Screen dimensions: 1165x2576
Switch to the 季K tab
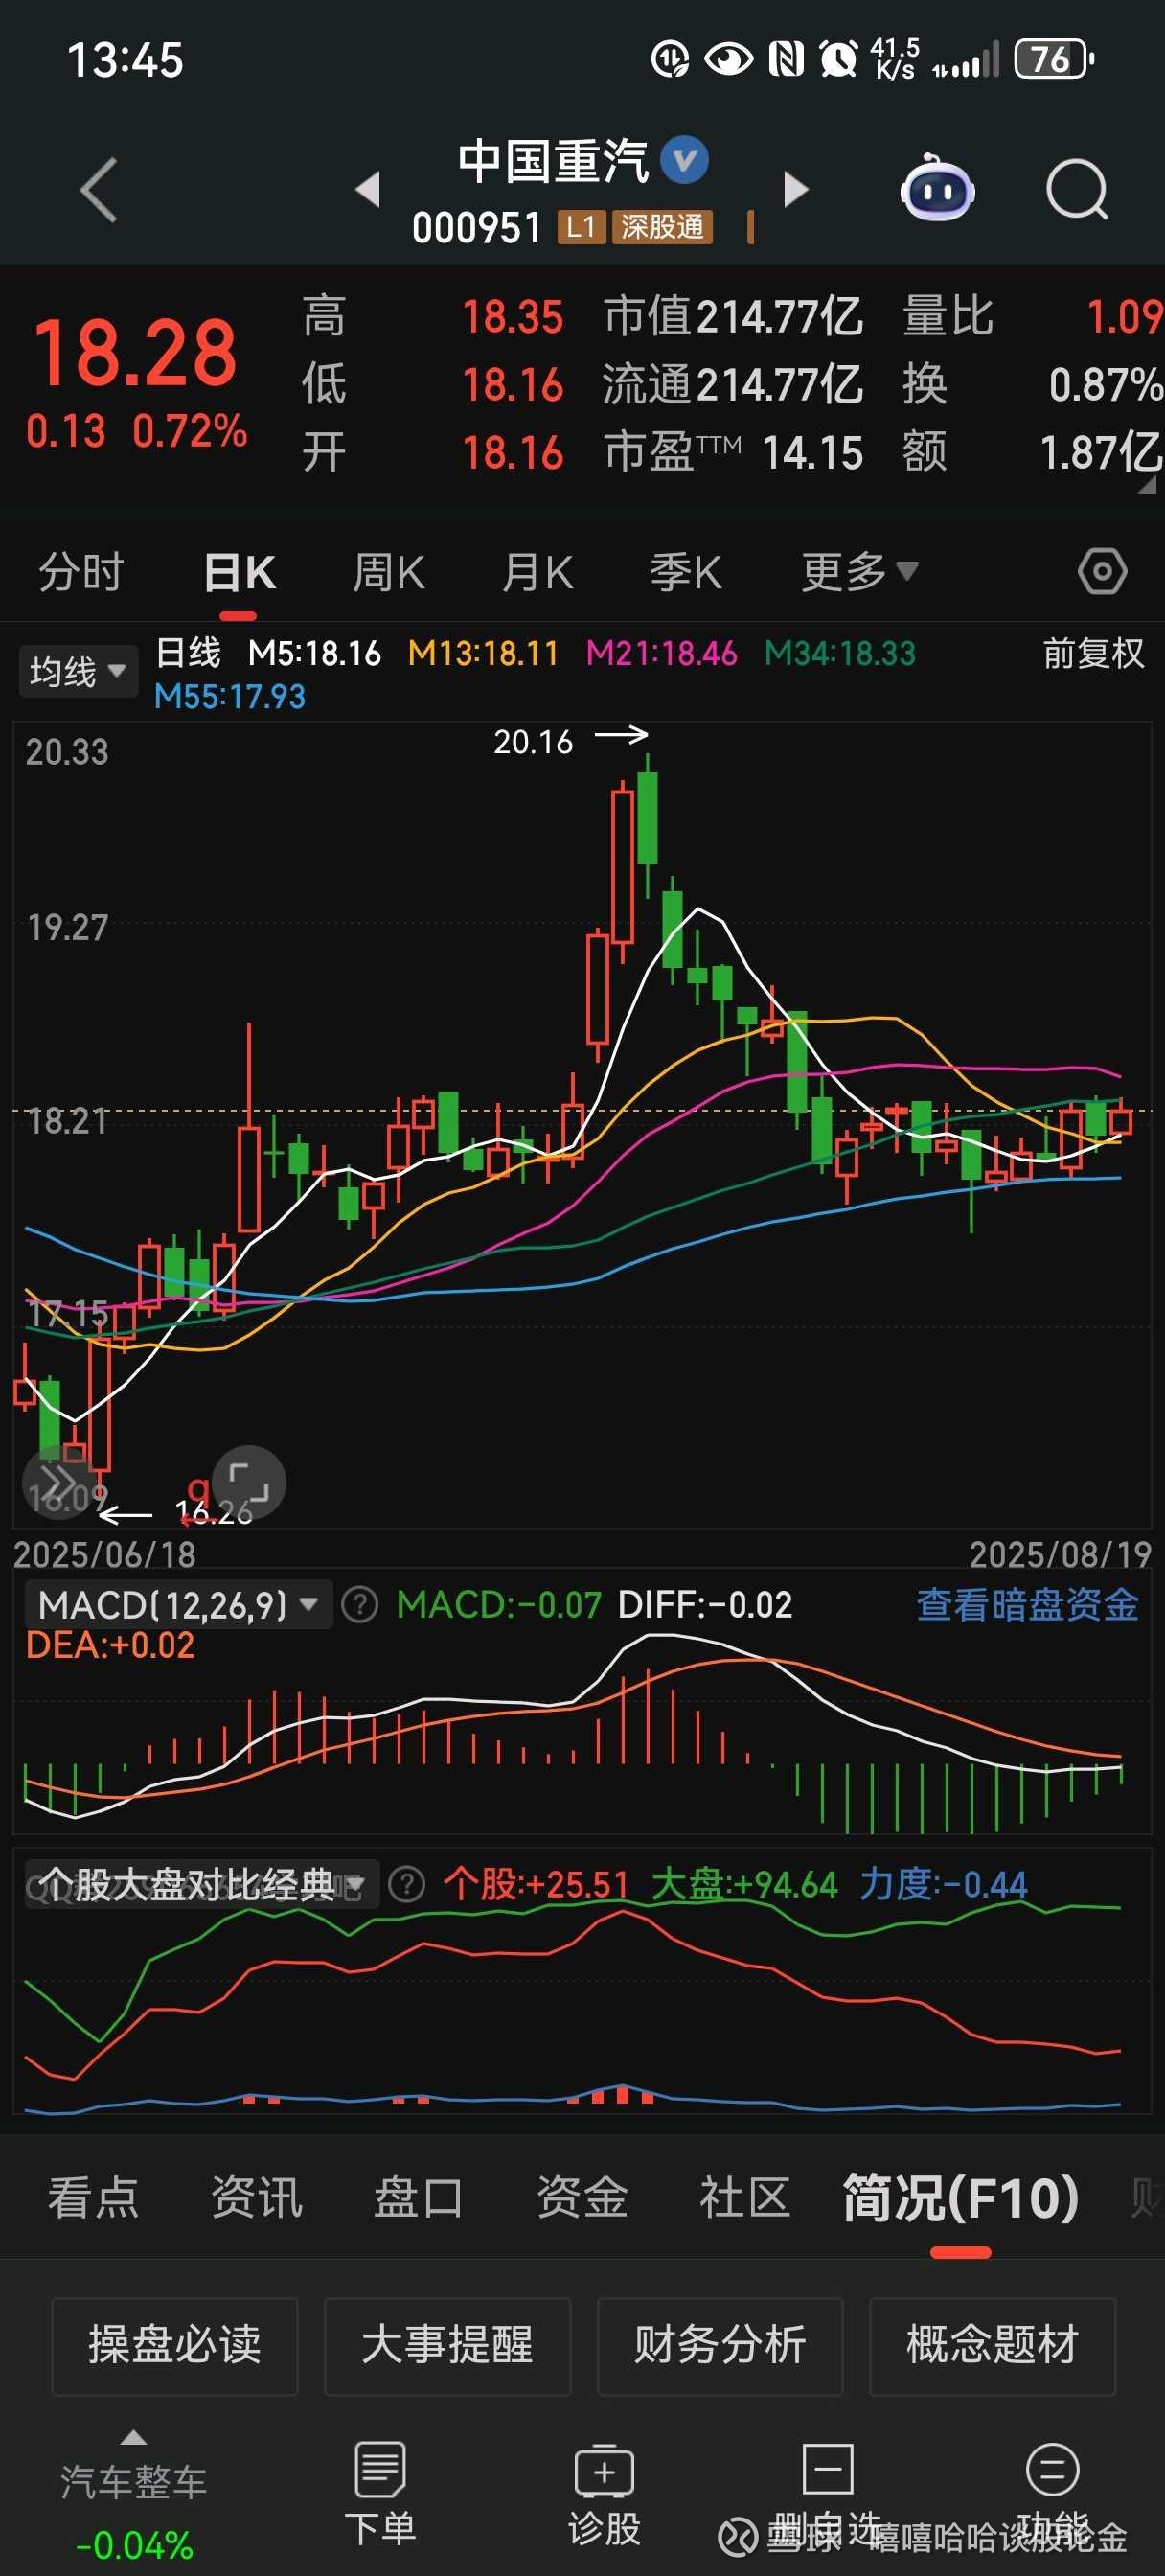686,572
